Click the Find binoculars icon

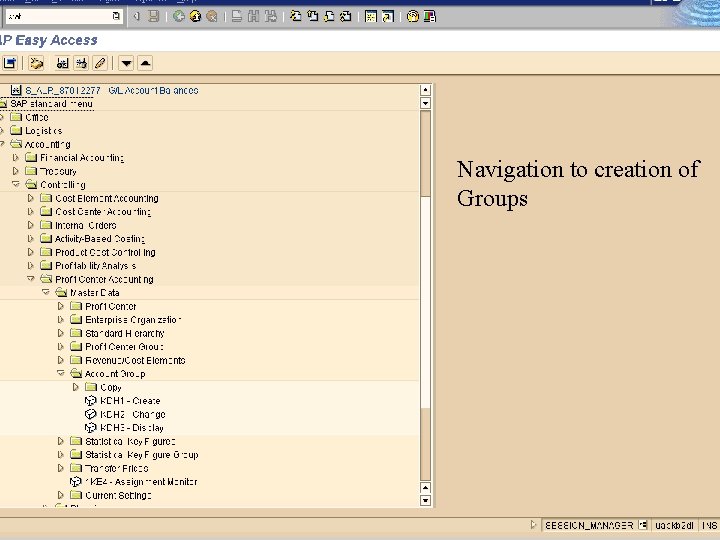click(253, 17)
